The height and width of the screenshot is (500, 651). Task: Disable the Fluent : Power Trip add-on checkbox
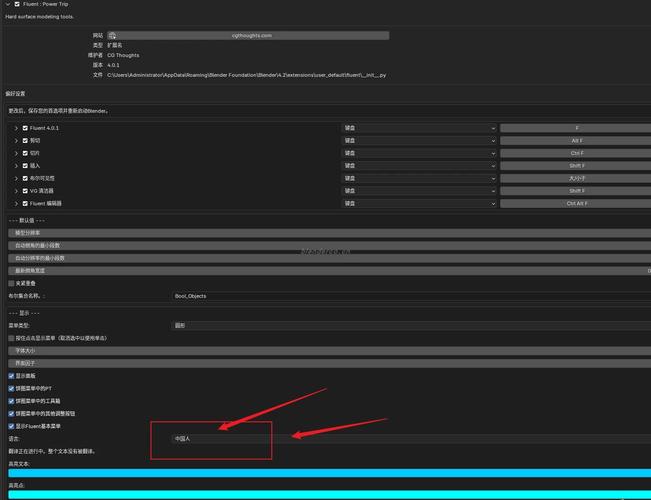(x=17, y=4)
